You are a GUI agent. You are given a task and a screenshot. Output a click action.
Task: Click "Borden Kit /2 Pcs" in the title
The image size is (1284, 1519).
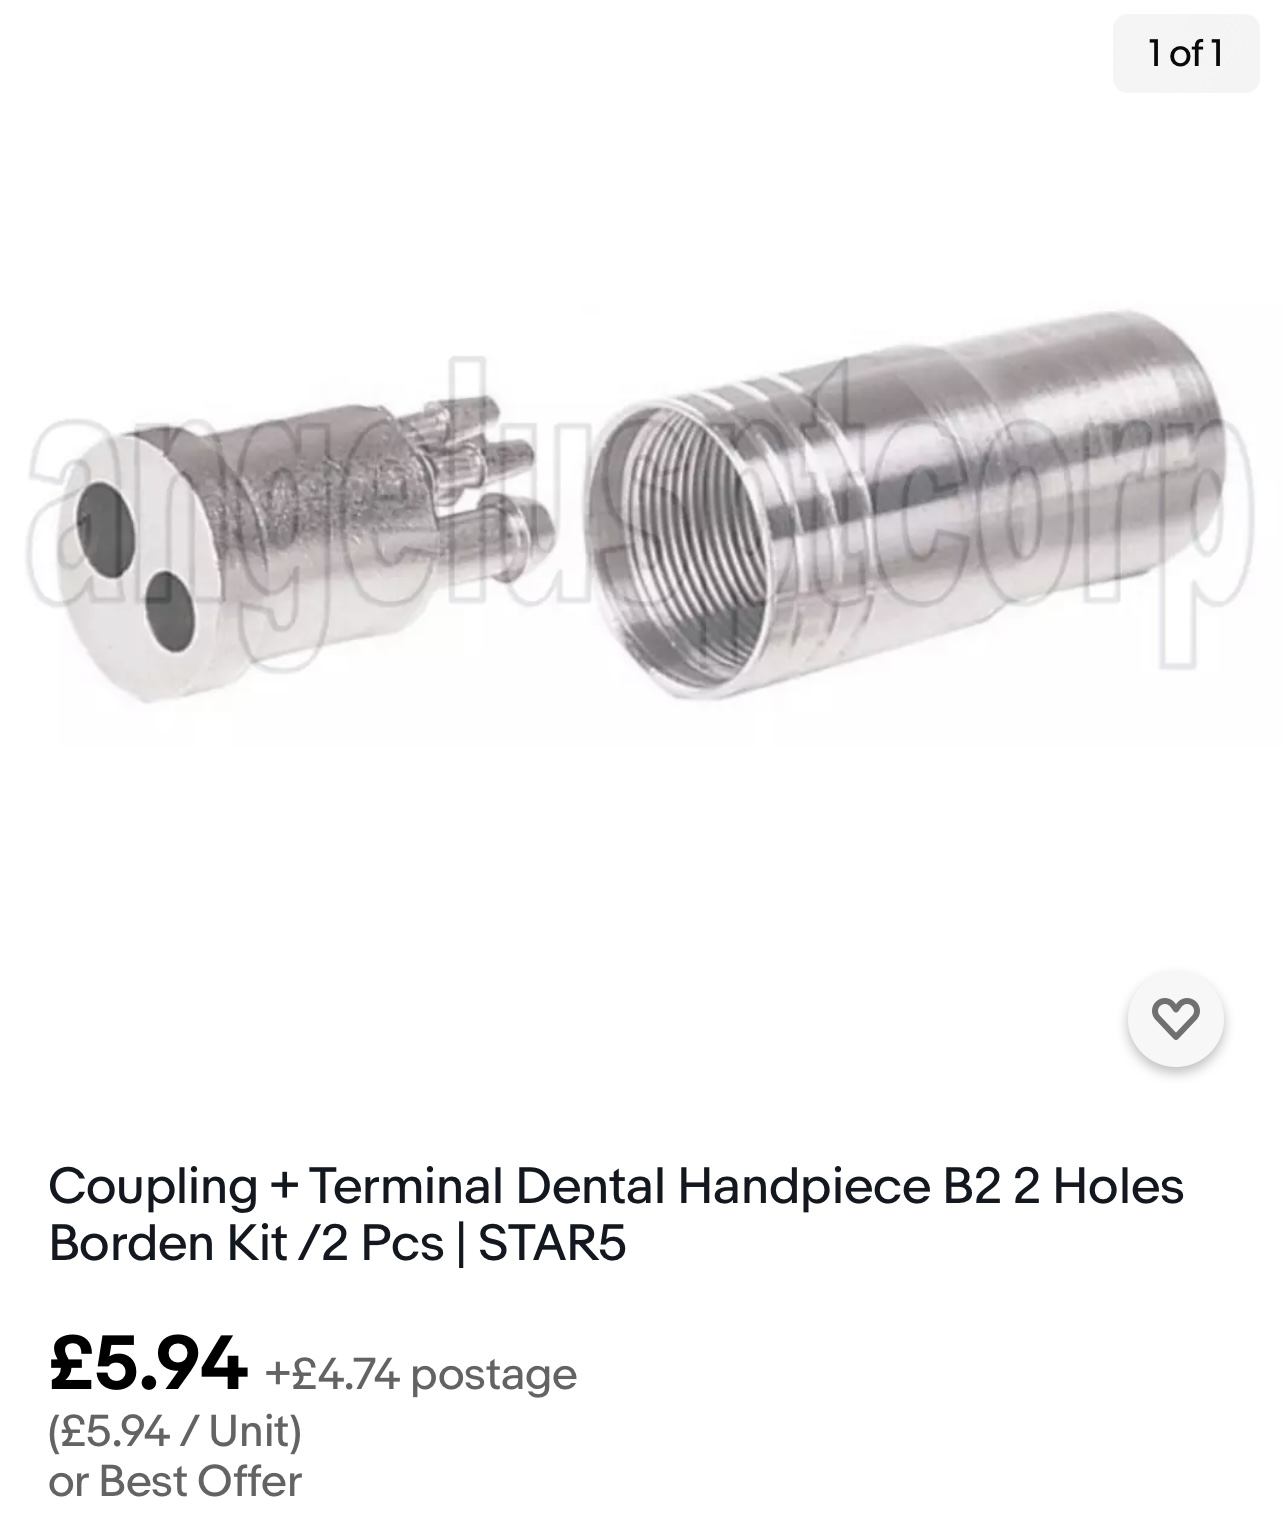[246, 1243]
